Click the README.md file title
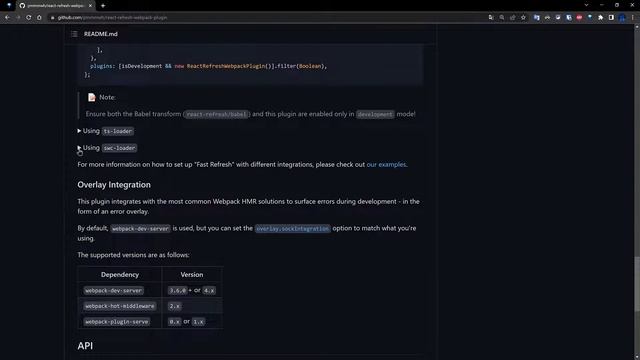Viewport: 640px width, 360px height. pos(101,34)
